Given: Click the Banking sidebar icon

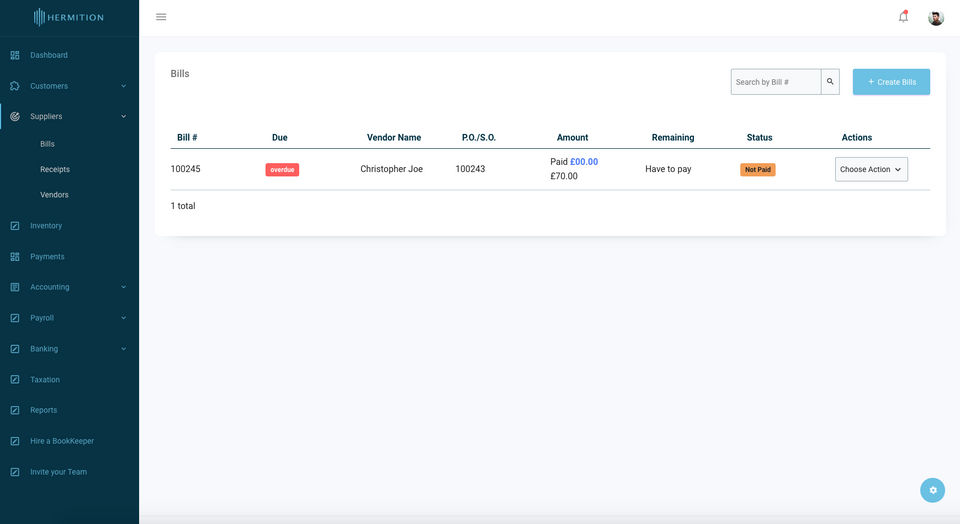Looking at the screenshot, I should 15,349.
